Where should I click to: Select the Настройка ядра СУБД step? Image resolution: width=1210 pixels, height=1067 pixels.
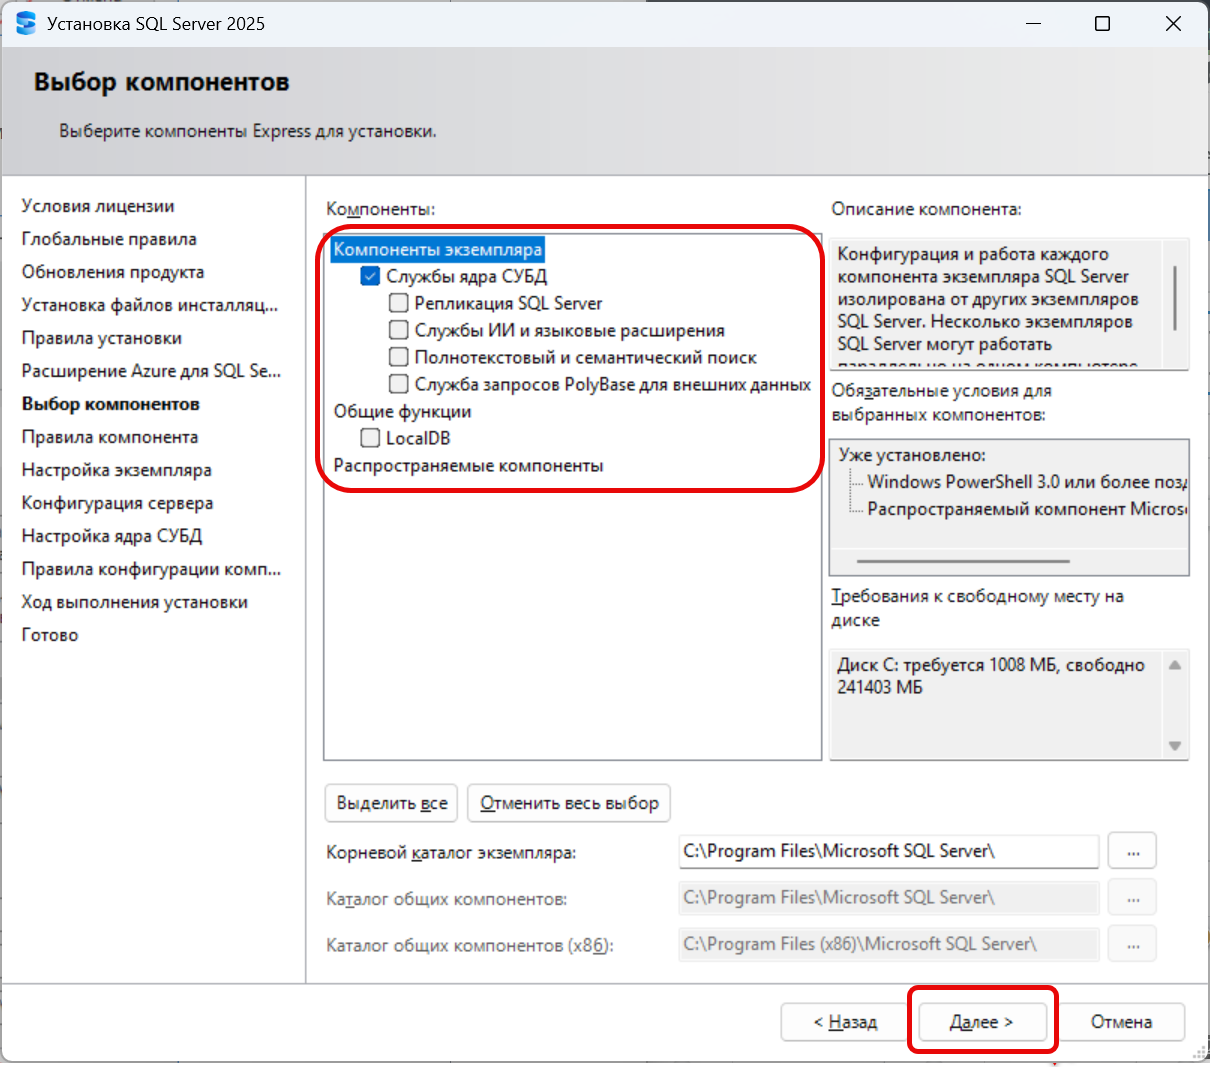[112, 536]
